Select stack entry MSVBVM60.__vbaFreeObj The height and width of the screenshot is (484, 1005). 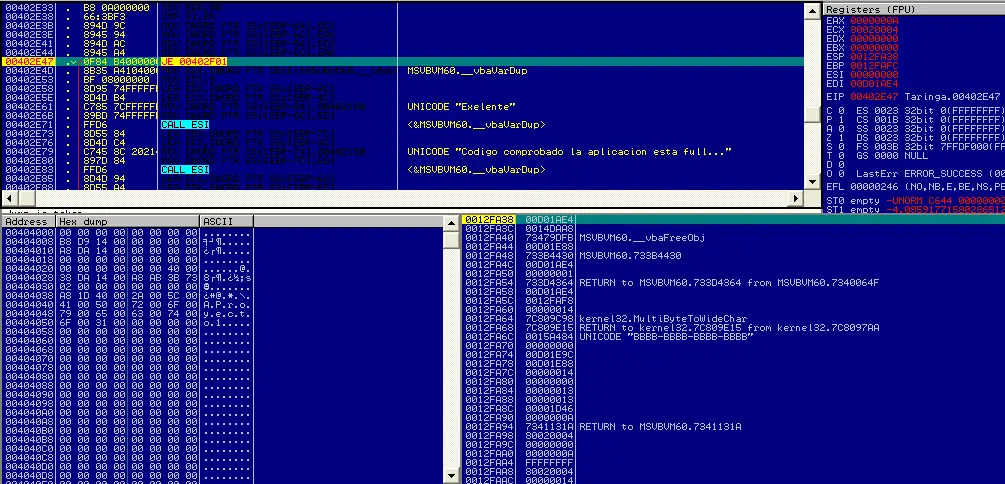coord(642,237)
